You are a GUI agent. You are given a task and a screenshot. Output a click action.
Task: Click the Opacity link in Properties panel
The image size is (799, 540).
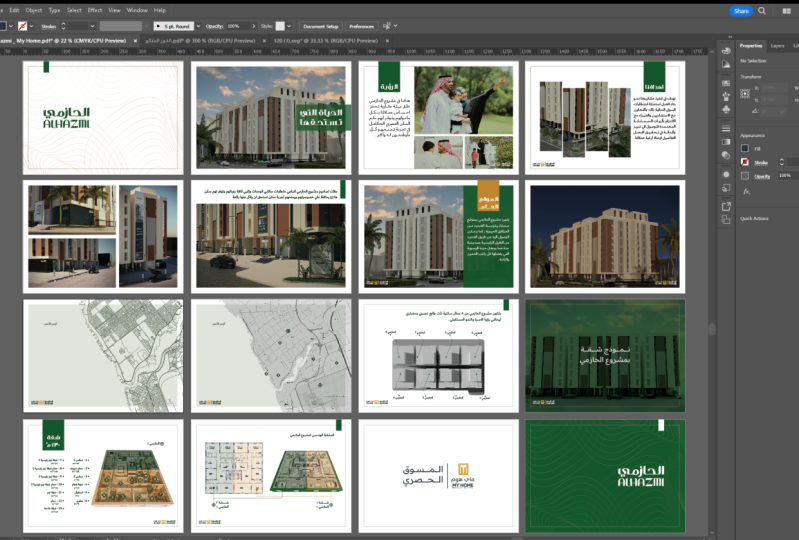(762, 176)
